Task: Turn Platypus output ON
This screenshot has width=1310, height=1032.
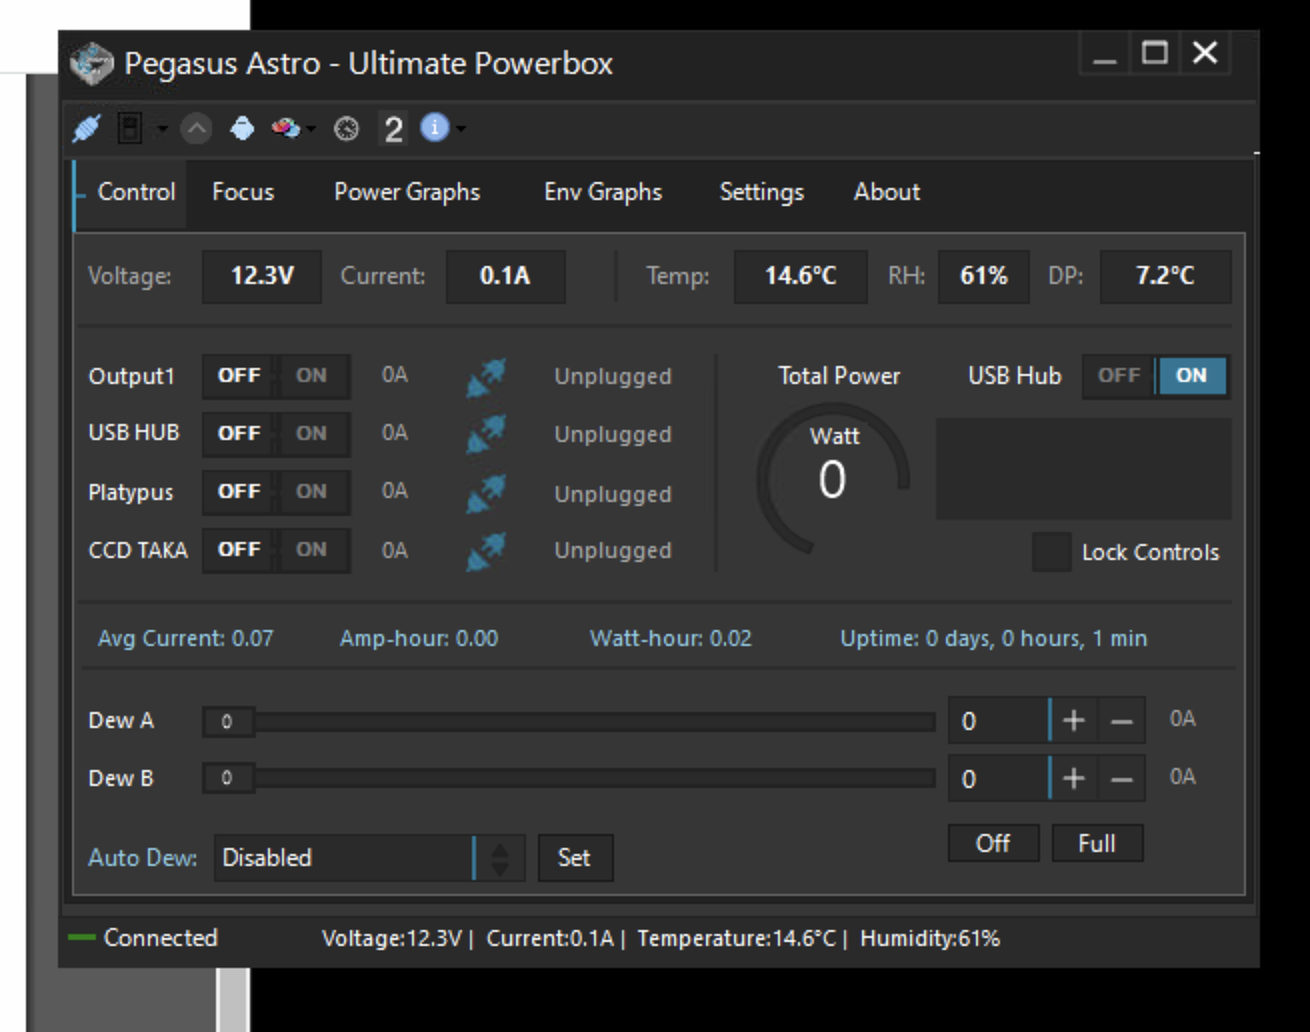Action: point(311,492)
